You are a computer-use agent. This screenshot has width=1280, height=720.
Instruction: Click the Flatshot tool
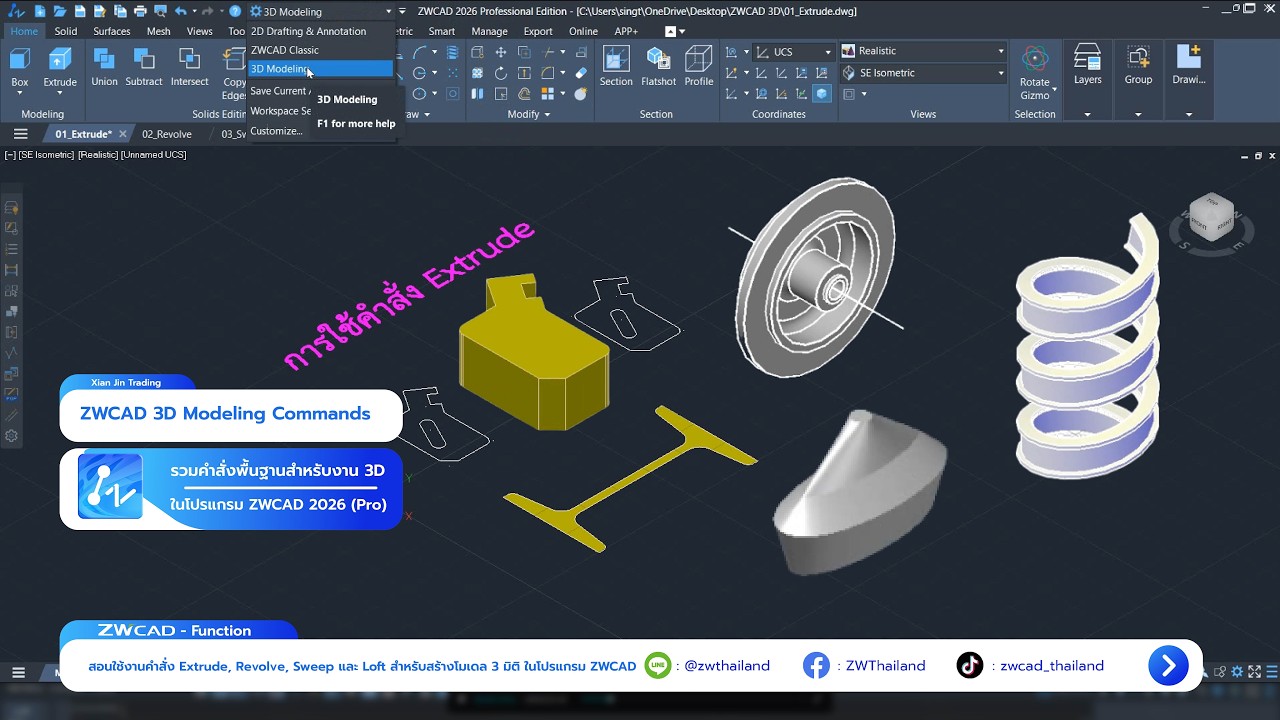pos(658,66)
